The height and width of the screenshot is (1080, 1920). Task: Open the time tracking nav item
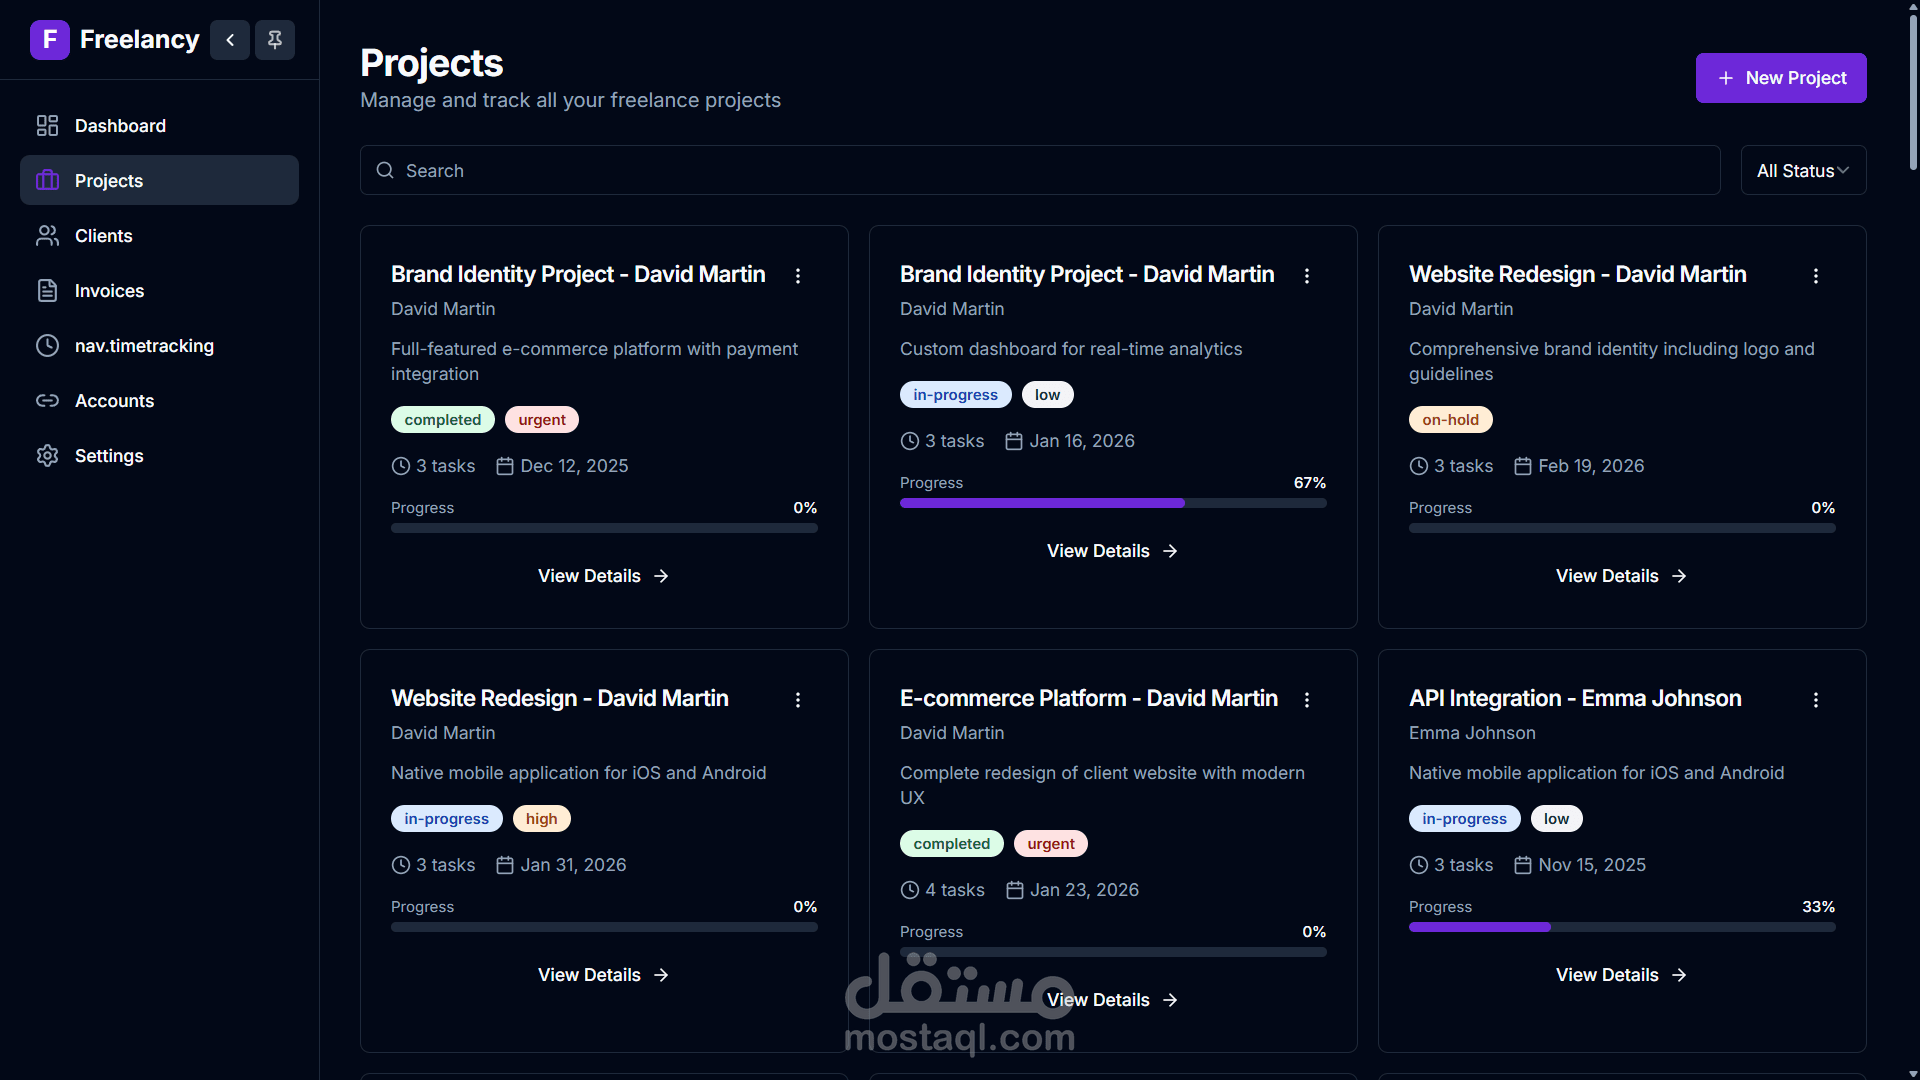tap(144, 346)
